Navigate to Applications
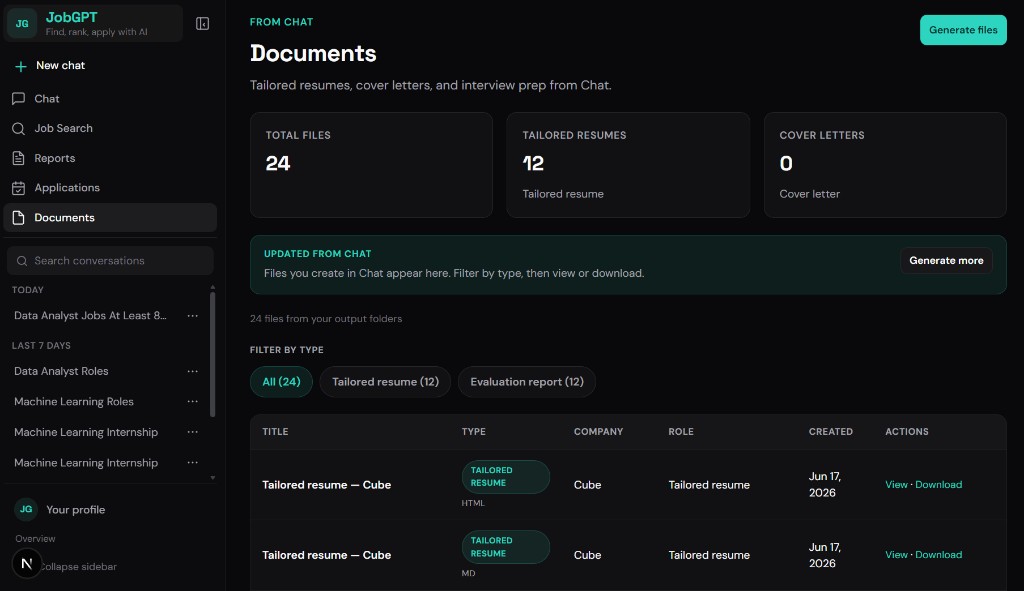This screenshot has height=591, width=1024. 110,188
